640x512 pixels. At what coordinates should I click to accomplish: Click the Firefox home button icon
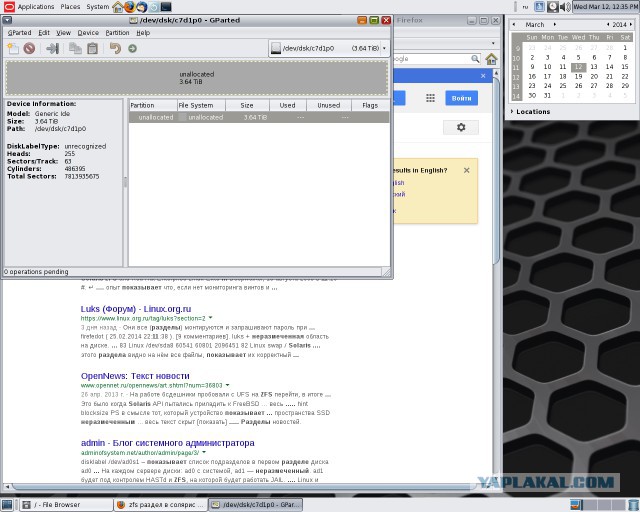click(491, 59)
